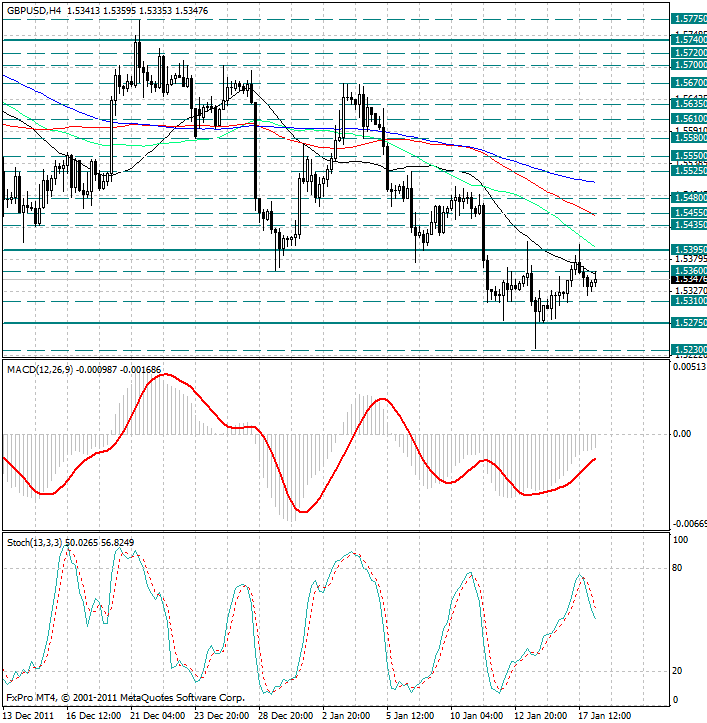Click the 28 Dec 20:00 time label
This screenshot has width=707, height=723.
pyautogui.click(x=285, y=716)
